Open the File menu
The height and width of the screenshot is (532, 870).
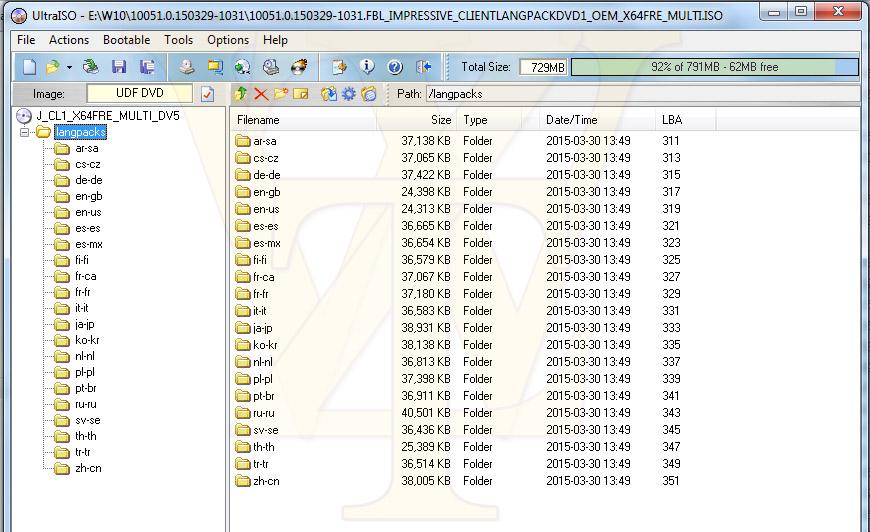click(x=26, y=40)
